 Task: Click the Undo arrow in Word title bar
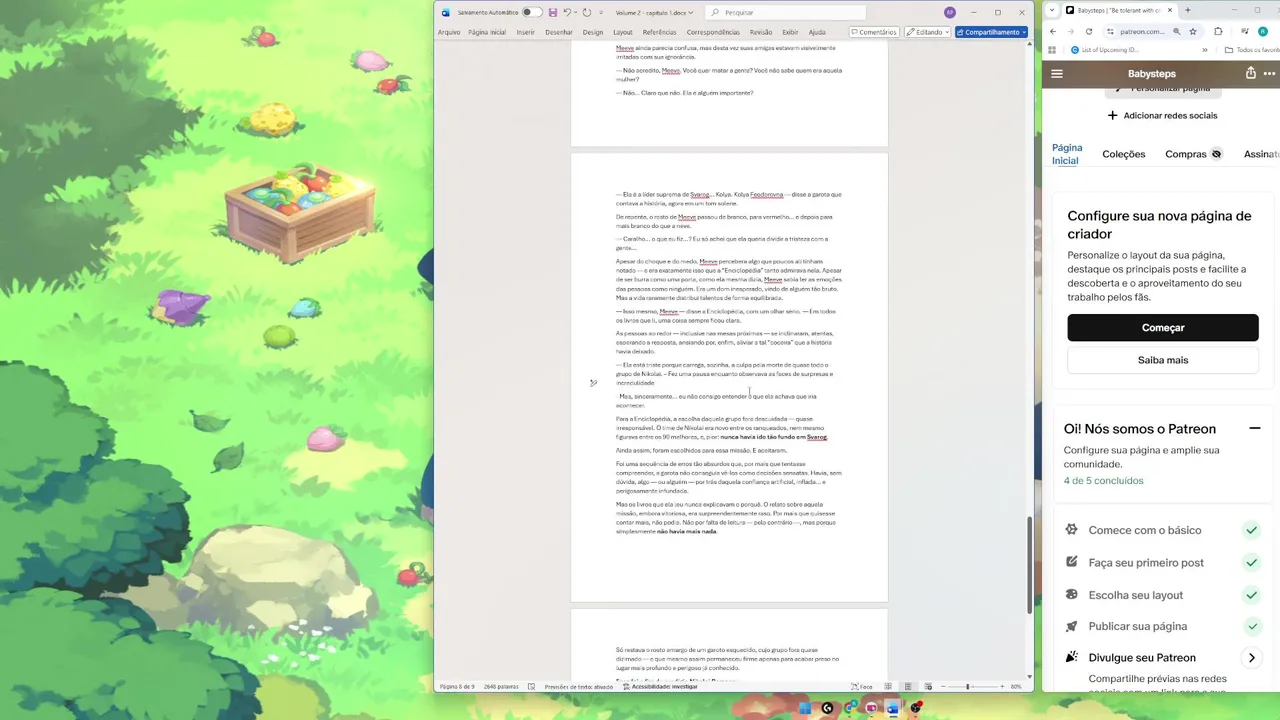(x=566, y=12)
